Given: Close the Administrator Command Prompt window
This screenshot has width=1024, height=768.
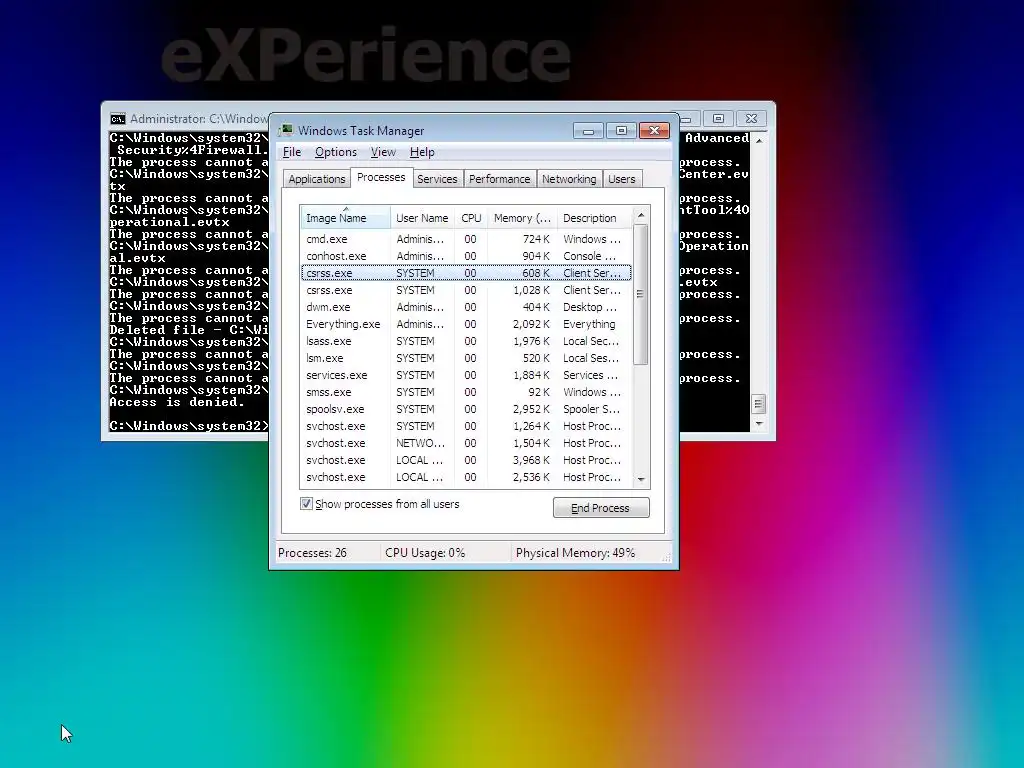Looking at the screenshot, I should [x=751, y=119].
